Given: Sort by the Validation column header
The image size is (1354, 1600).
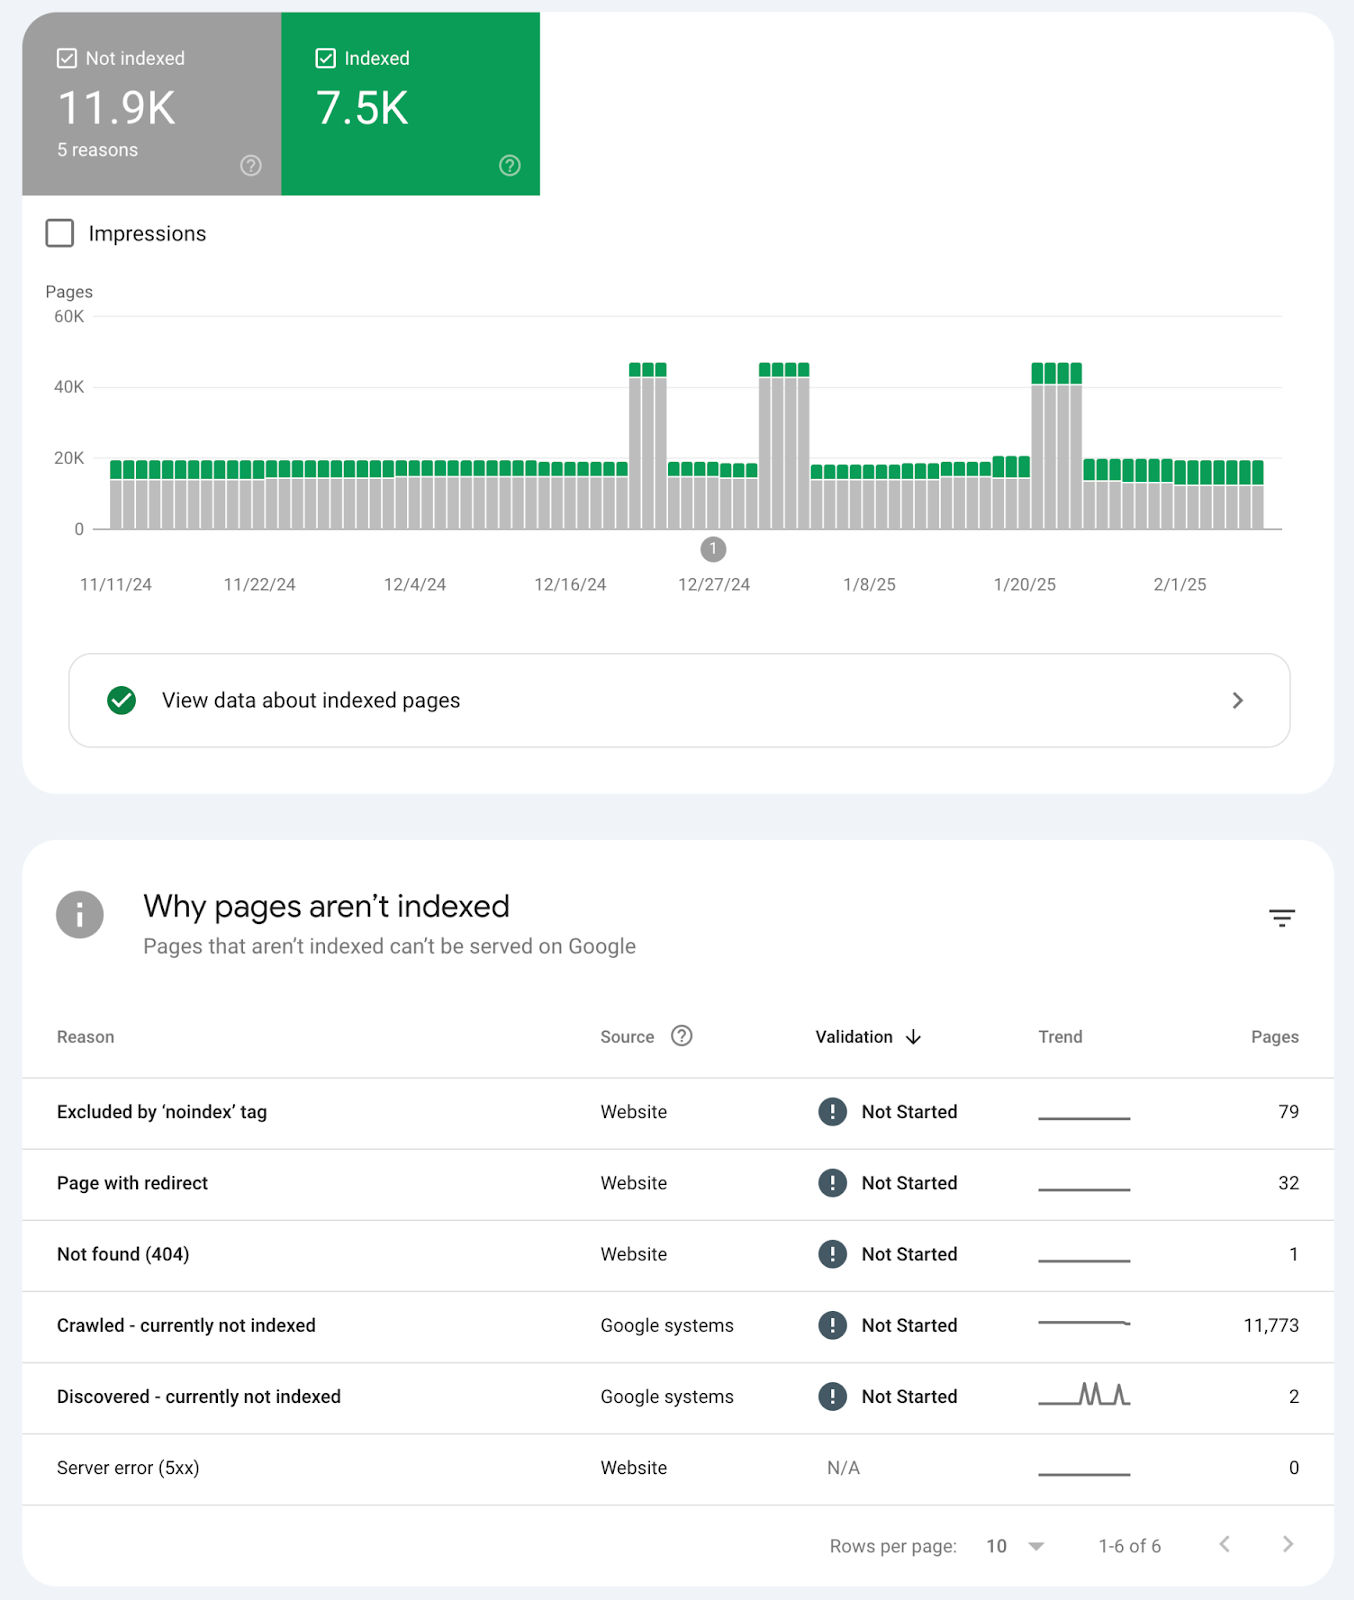Looking at the screenshot, I should pos(854,1037).
